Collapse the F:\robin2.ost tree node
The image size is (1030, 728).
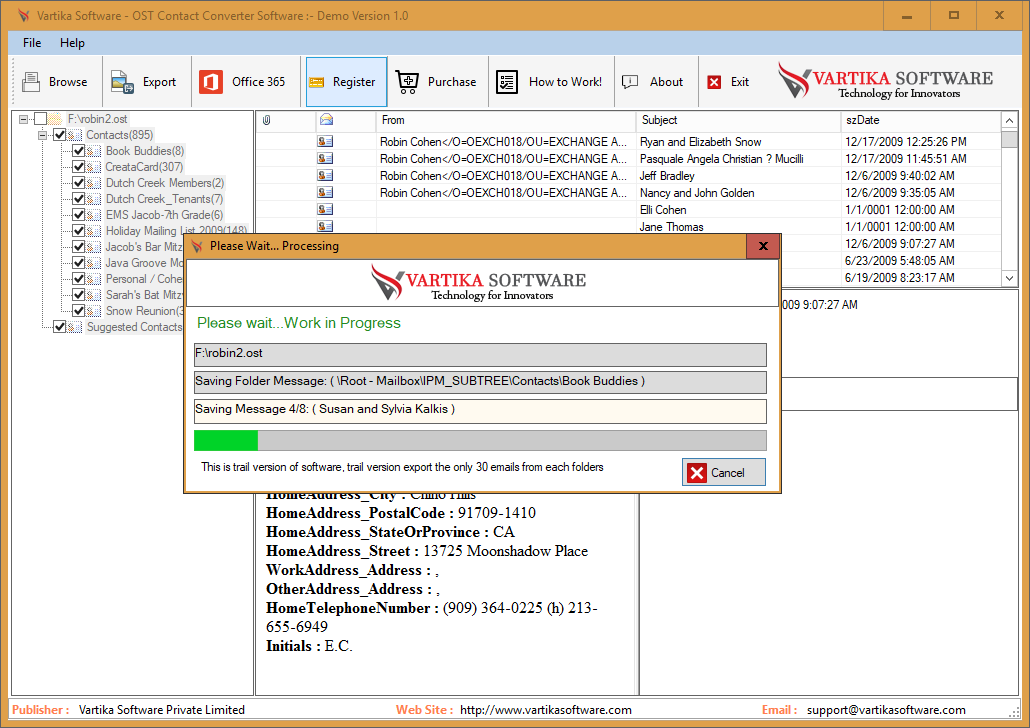(x=24, y=119)
